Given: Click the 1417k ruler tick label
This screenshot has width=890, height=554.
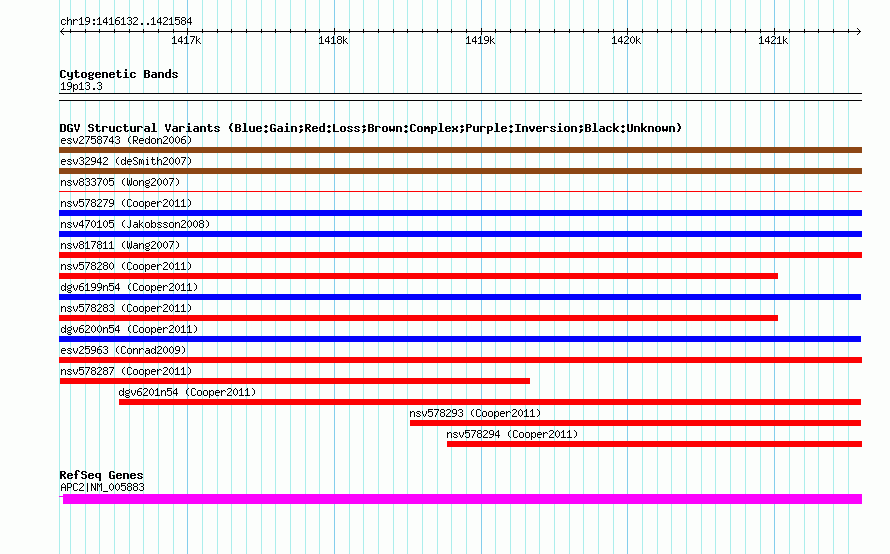Looking at the screenshot, I should coord(186,40).
